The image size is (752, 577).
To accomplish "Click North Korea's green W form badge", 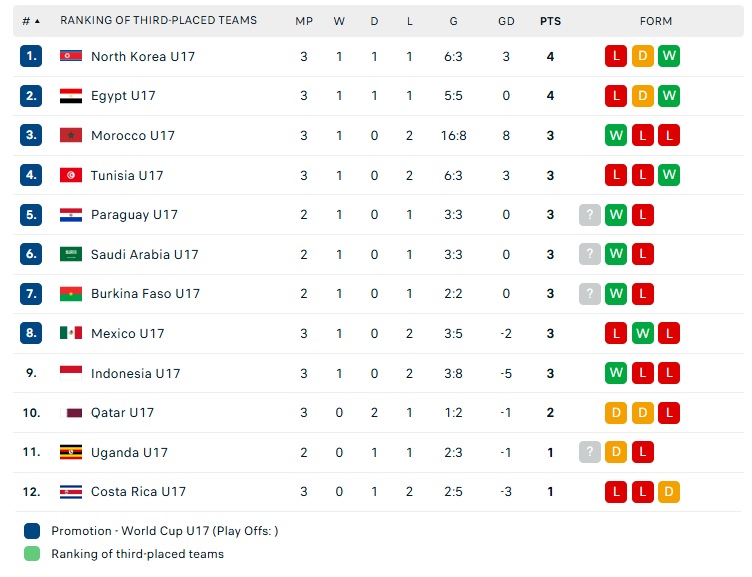I will click(x=669, y=56).
